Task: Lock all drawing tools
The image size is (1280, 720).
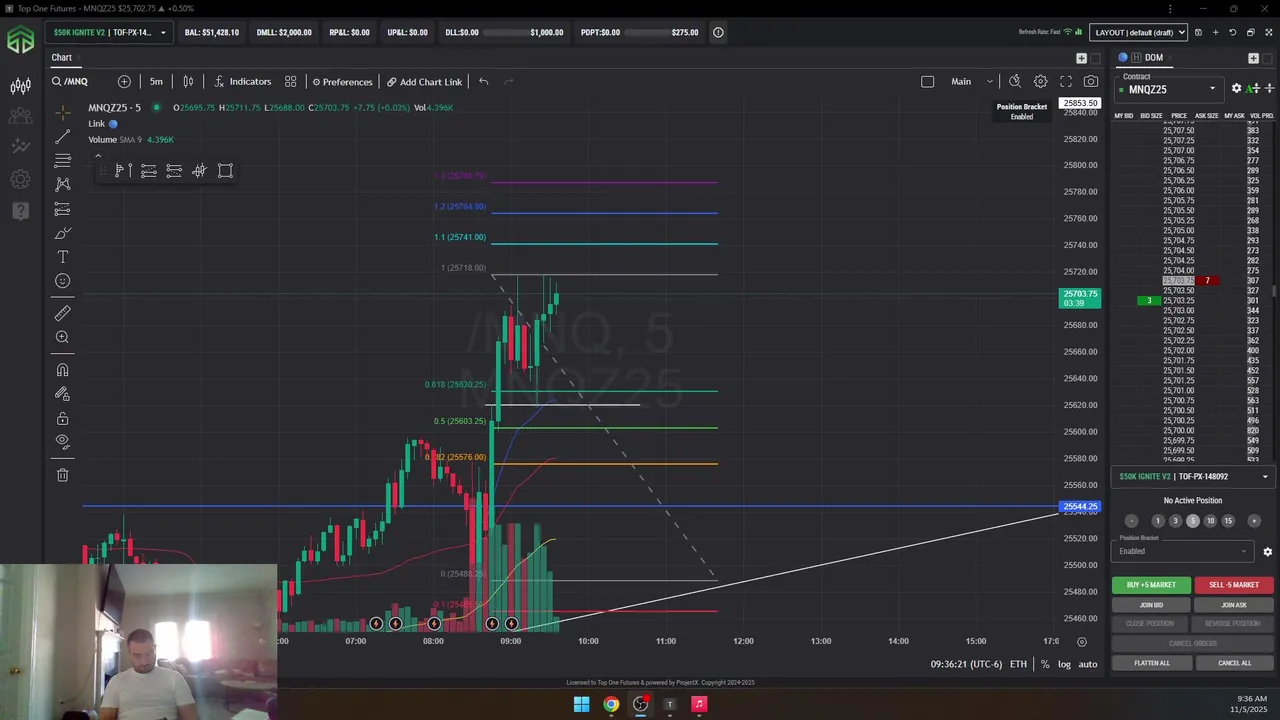Action: [62, 418]
